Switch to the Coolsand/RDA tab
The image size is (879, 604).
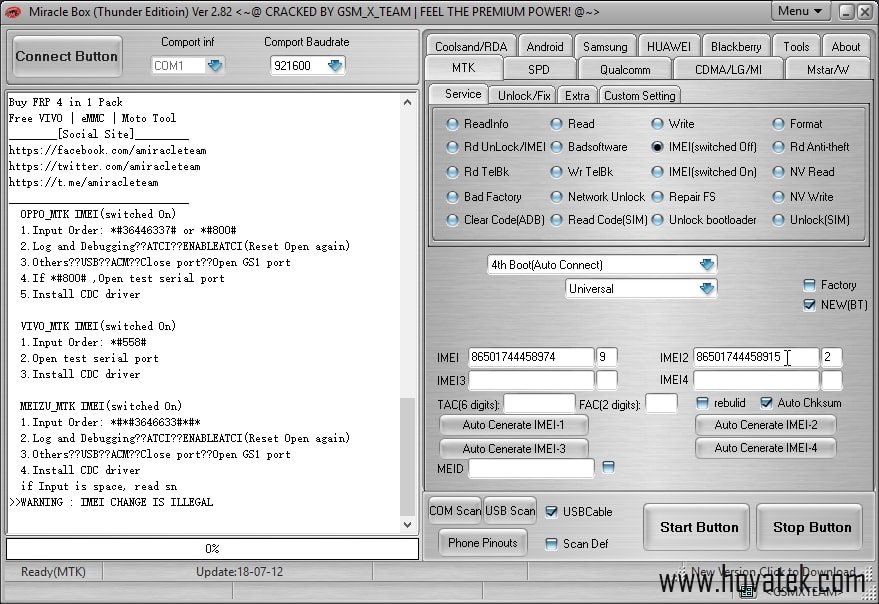pyautogui.click(x=471, y=47)
